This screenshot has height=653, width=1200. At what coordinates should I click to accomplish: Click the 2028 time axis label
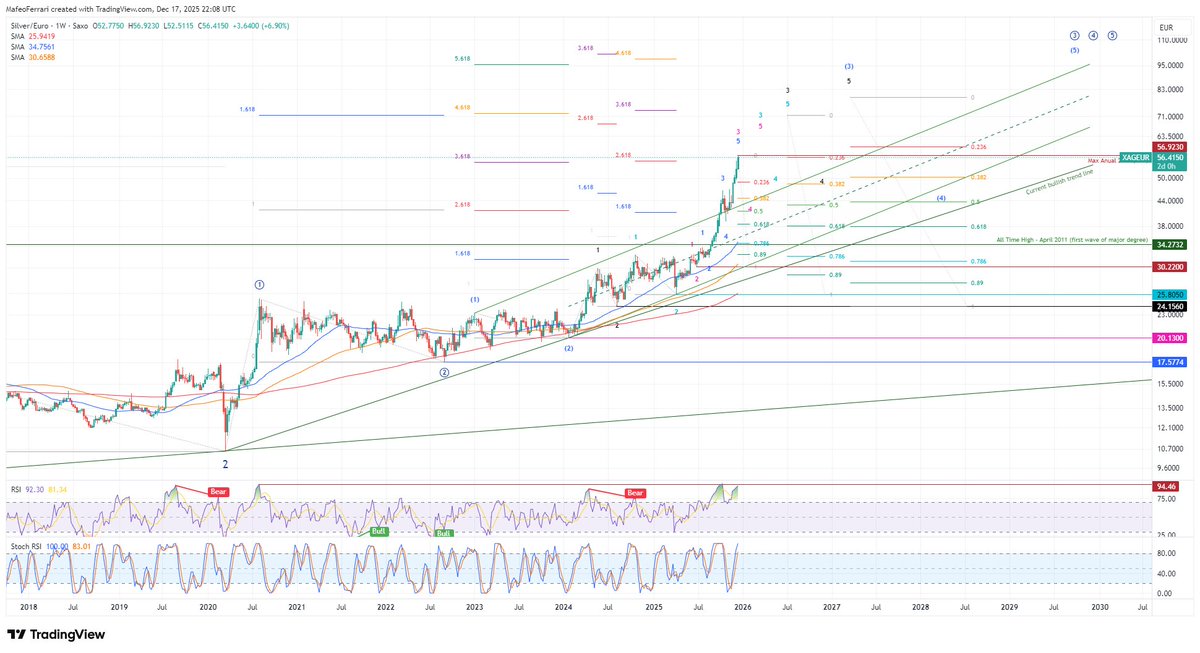tap(920, 607)
